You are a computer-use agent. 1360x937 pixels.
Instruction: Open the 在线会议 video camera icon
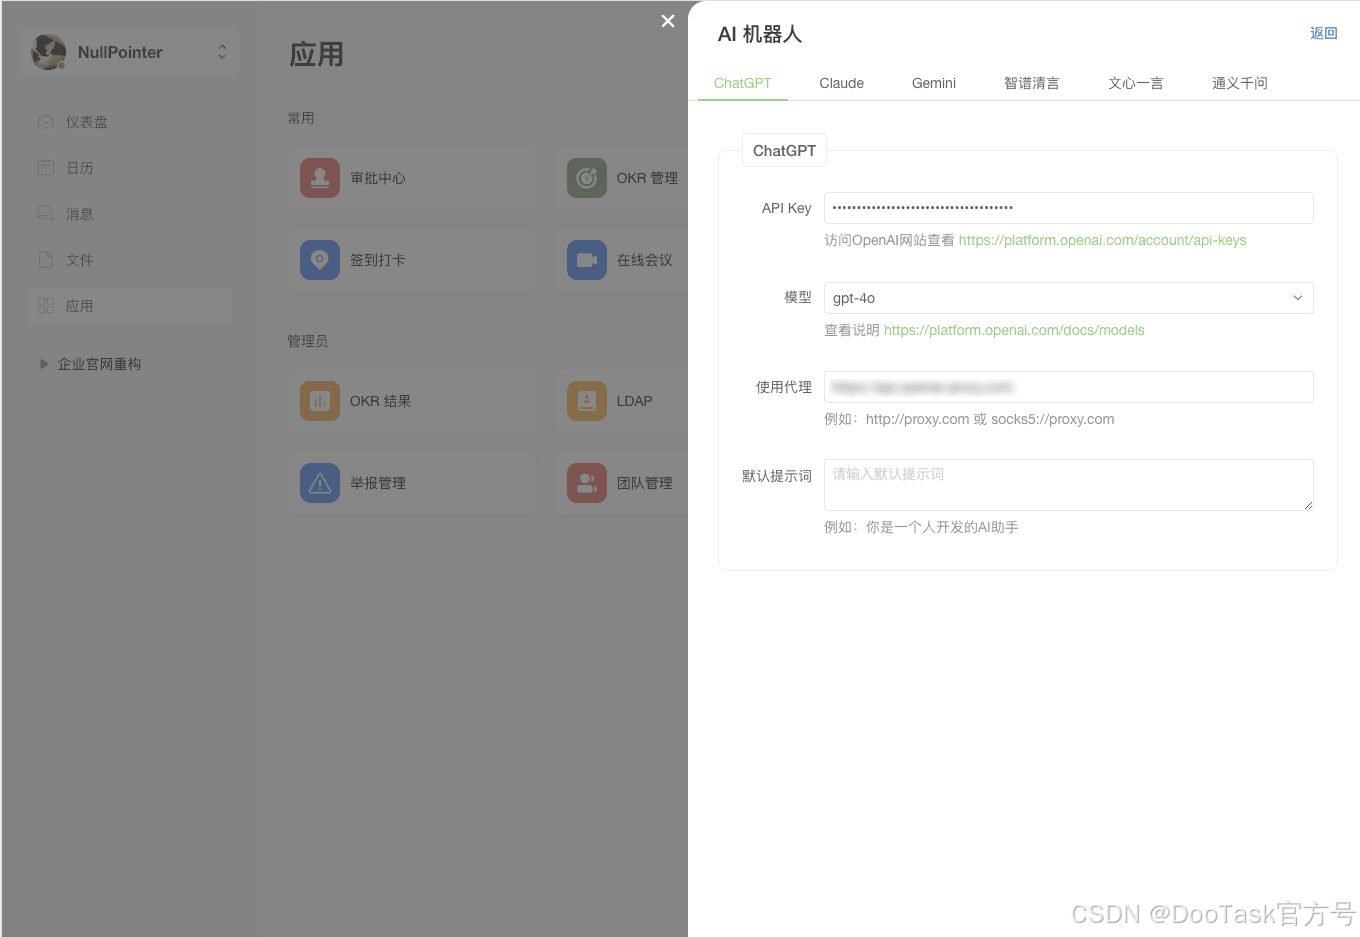587,260
